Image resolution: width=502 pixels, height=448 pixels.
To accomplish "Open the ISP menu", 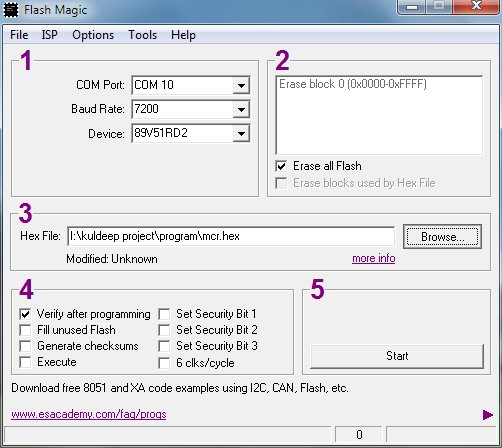I will (x=50, y=35).
